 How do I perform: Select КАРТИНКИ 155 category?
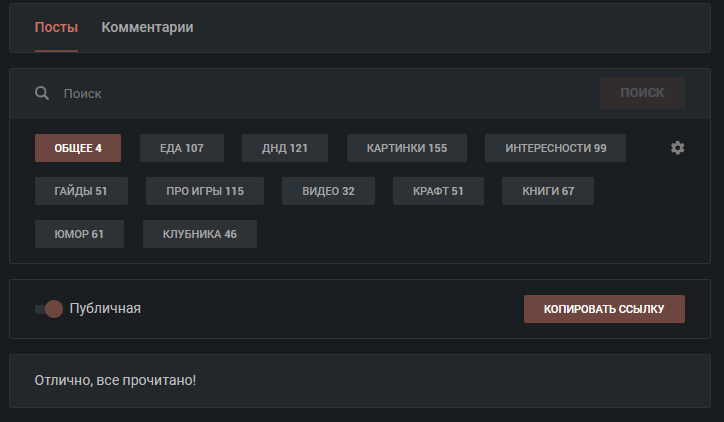pyautogui.click(x=407, y=148)
